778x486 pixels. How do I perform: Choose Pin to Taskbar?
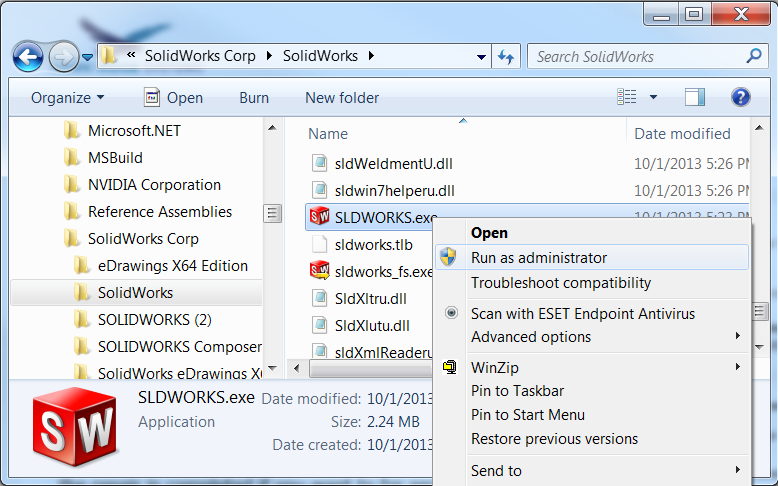click(517, 391)
